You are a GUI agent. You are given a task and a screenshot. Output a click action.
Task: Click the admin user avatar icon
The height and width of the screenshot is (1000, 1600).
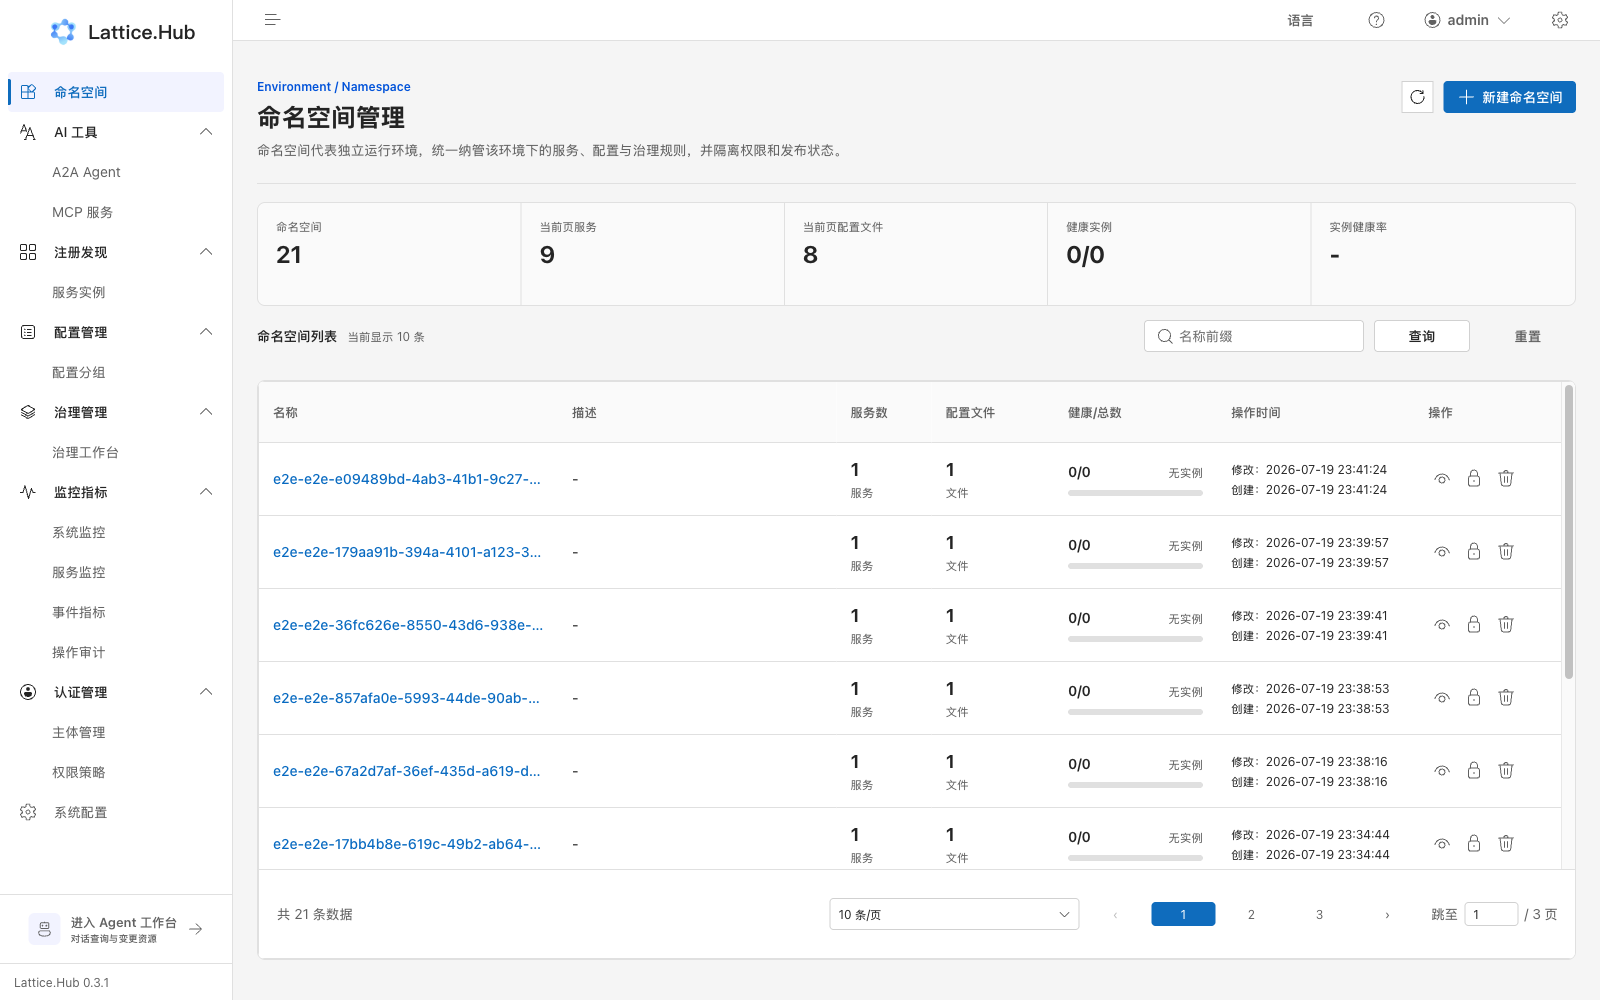[1432, 20]
